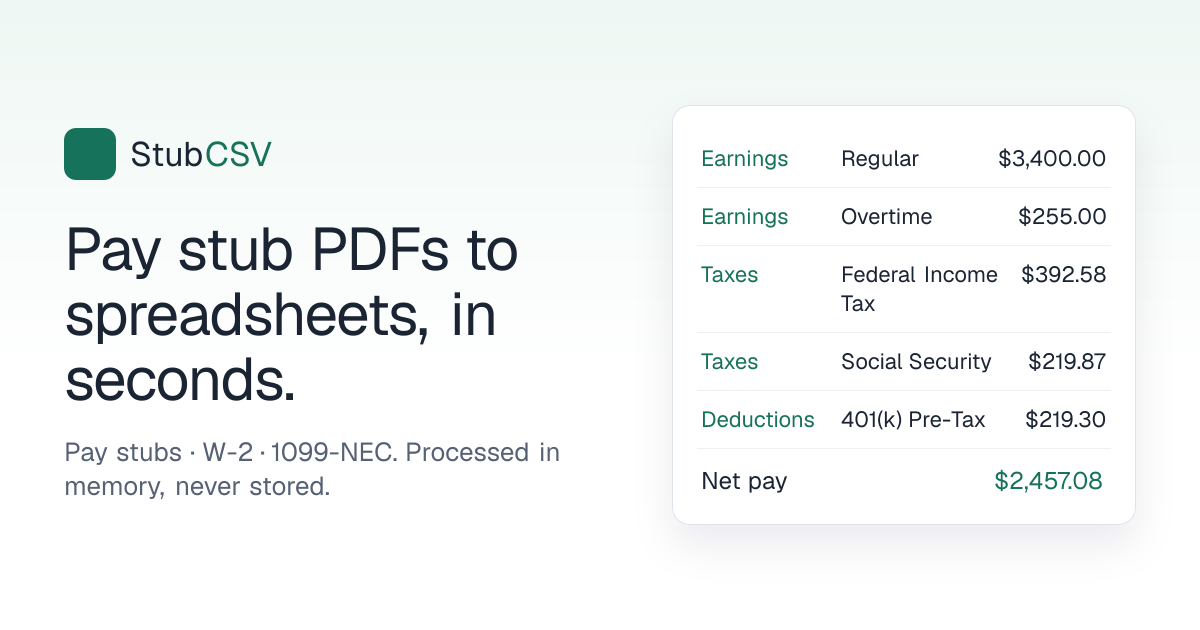Click the 'Overtime' description cell

coord(887,217)
